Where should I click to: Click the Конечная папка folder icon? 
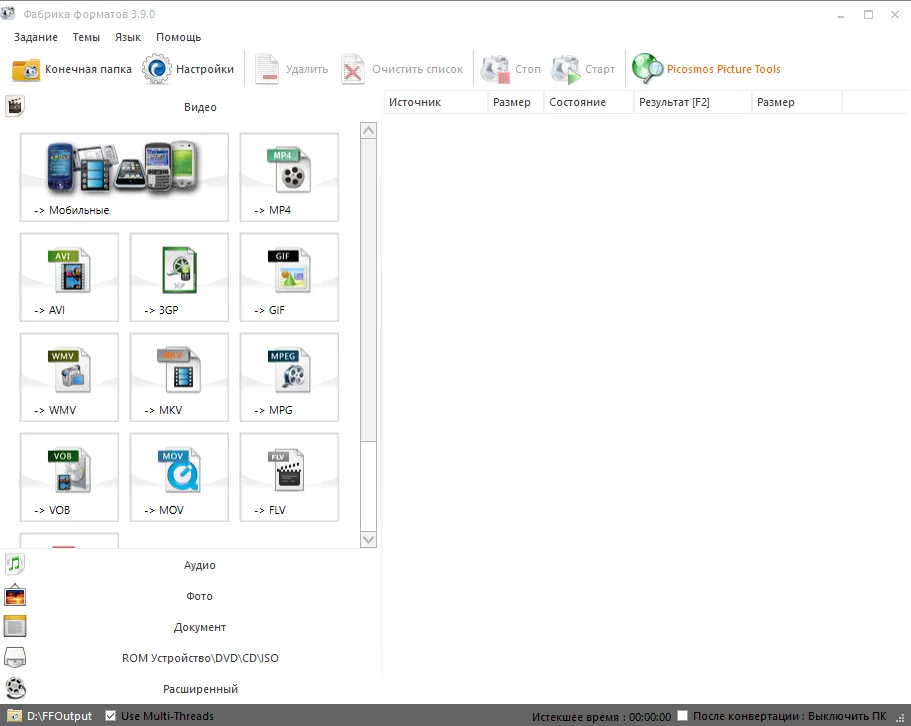pyautogui.click(x=26, y=70)
